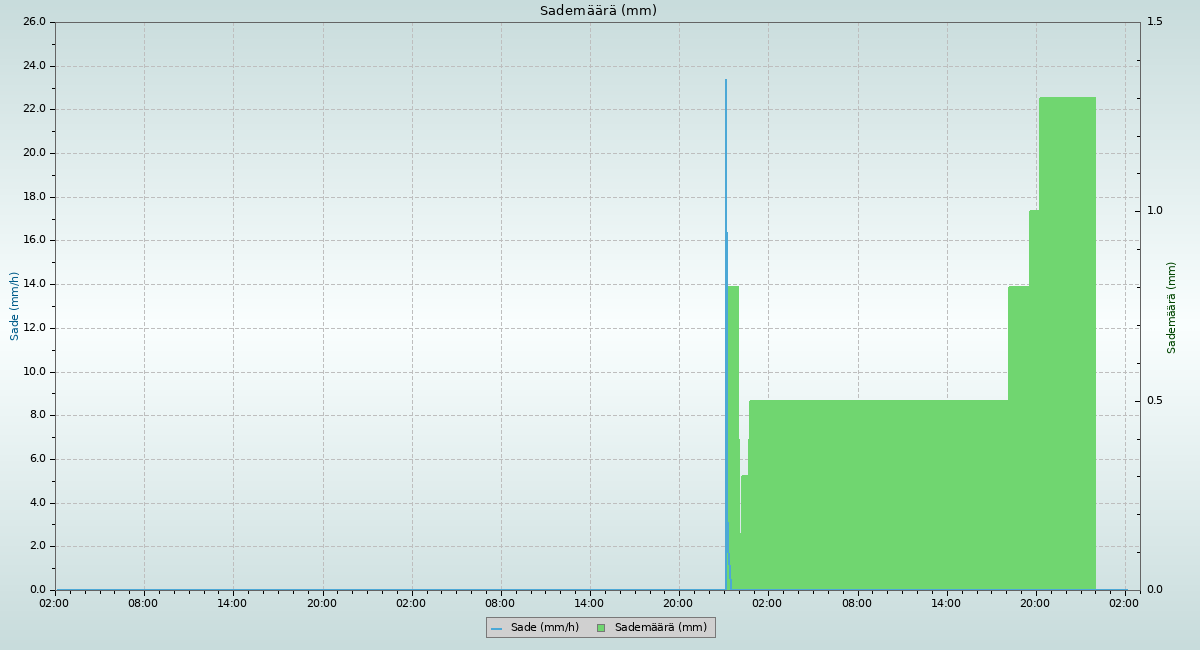The width and height of the screenshot is (1200, 650).
Task: Click the blue Sade legend line icon
Action: [496, 628]
